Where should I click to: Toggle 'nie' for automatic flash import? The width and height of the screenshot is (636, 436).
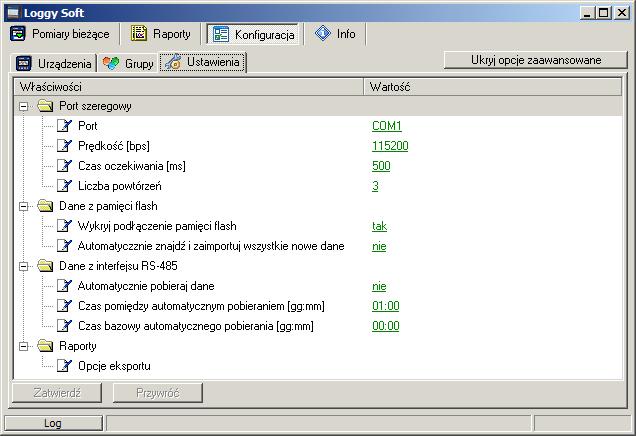(379, 246)
